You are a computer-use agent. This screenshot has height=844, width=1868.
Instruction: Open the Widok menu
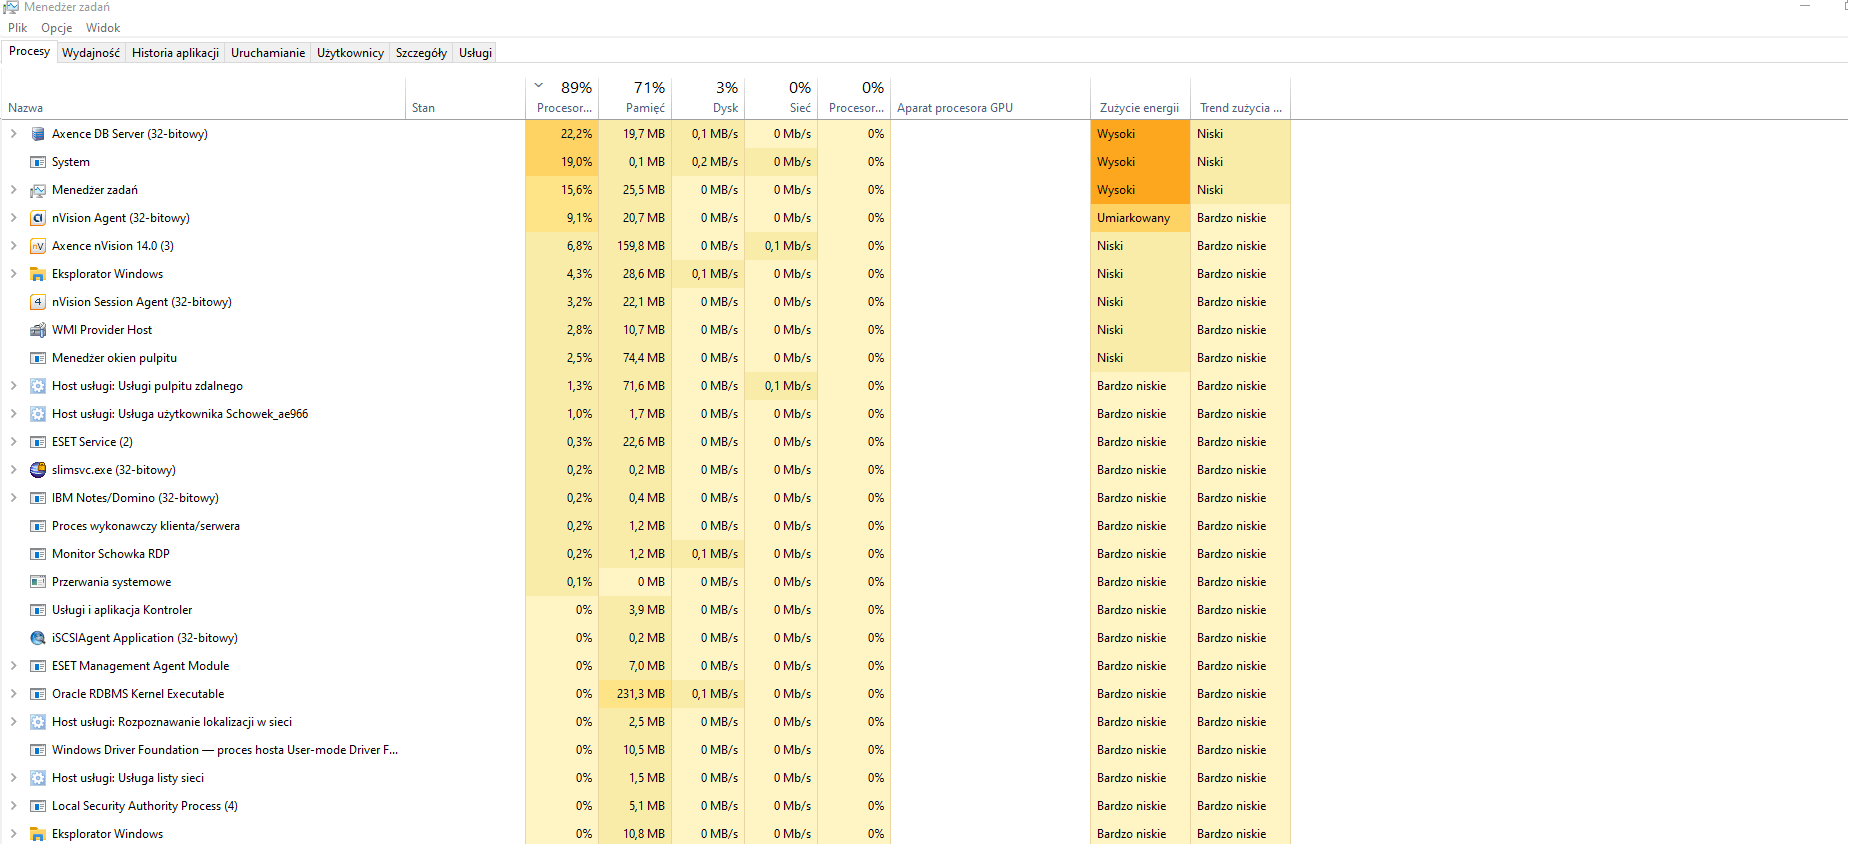pyautogui.click(x=103, y=28)
